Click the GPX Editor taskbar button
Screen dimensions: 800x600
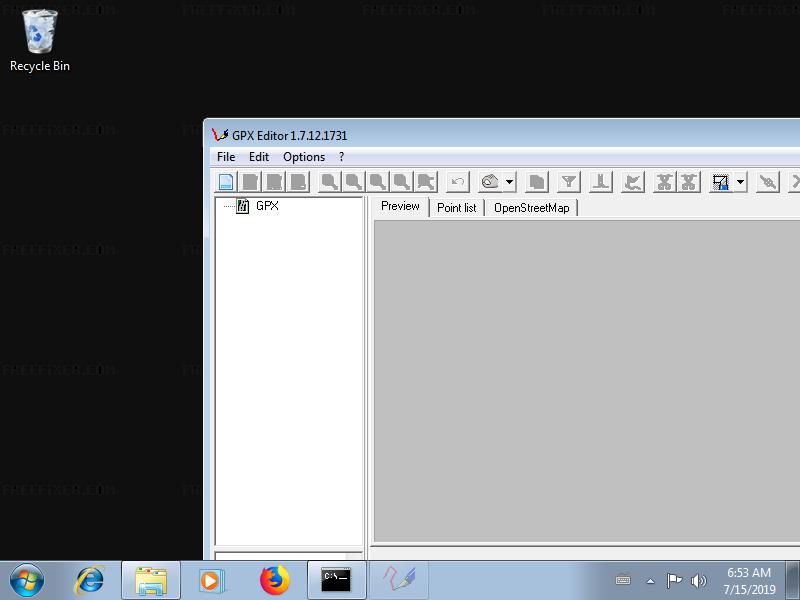pos(399,580)
